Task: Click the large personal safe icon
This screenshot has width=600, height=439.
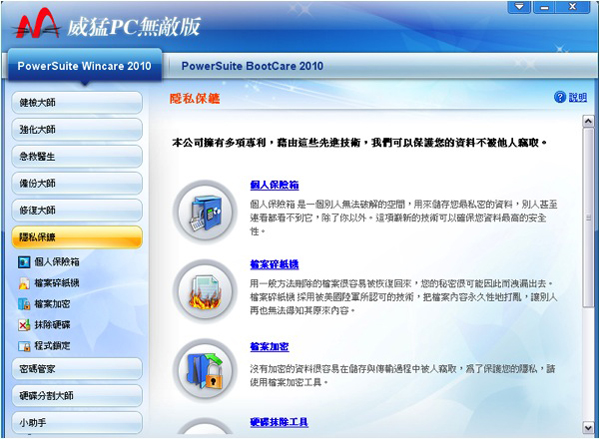Action: click(205, 212)
